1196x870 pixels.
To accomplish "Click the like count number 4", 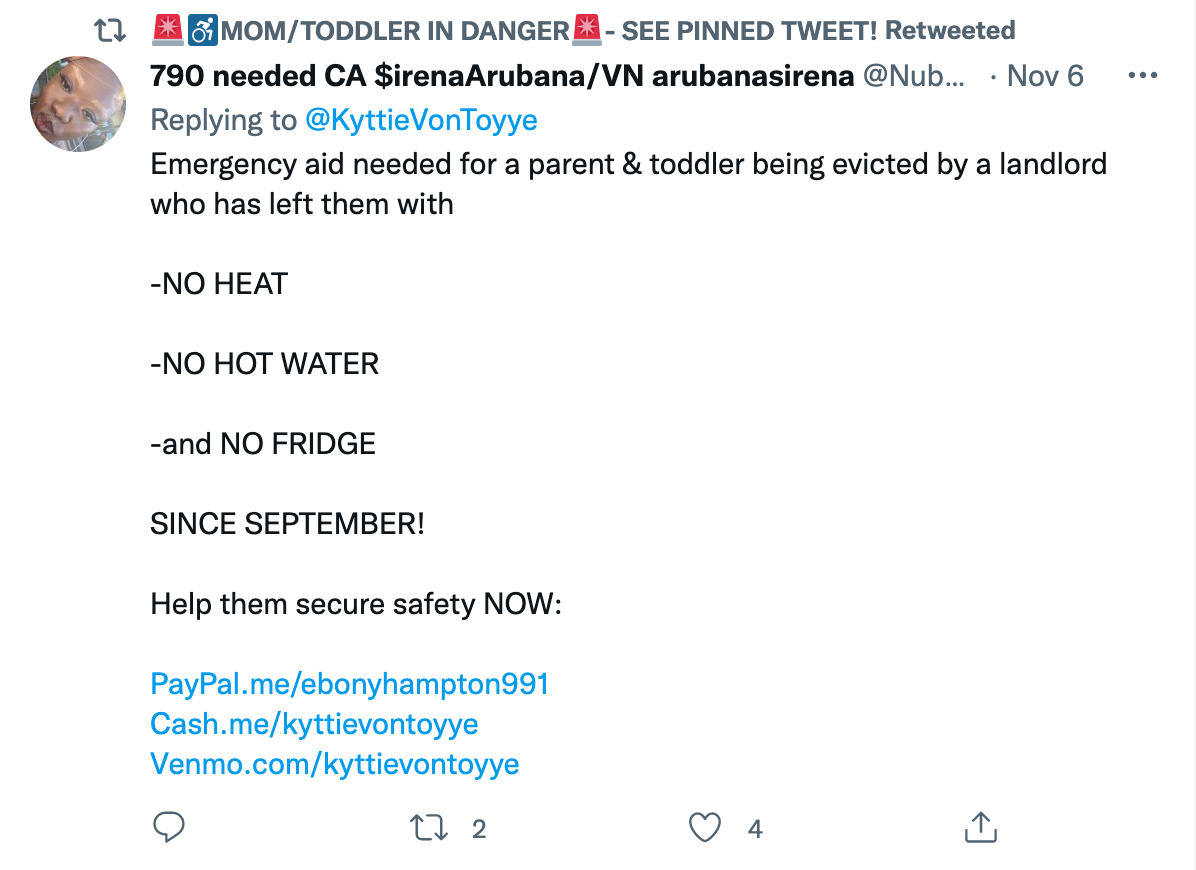I will tap(755, 829).
